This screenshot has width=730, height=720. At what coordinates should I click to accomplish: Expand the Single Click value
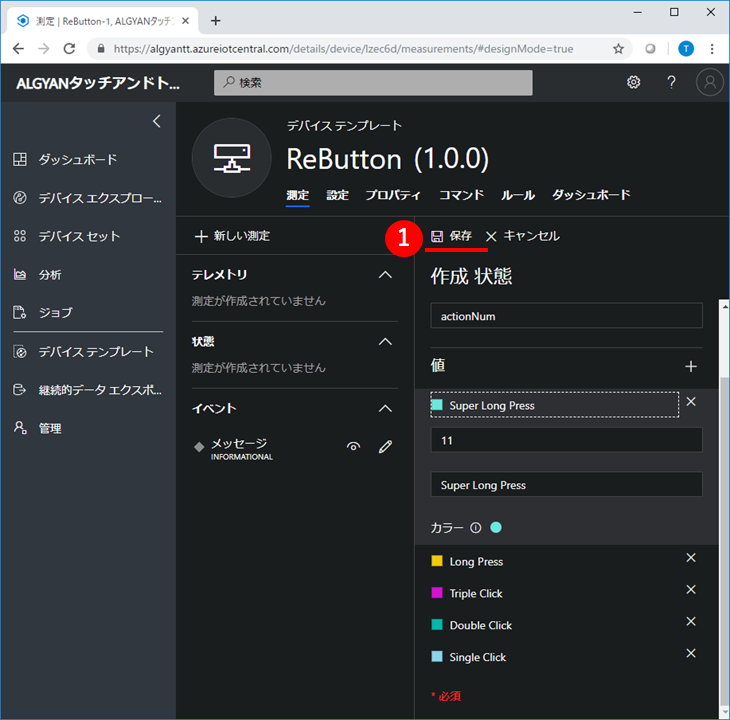click(x=478, y=657)
